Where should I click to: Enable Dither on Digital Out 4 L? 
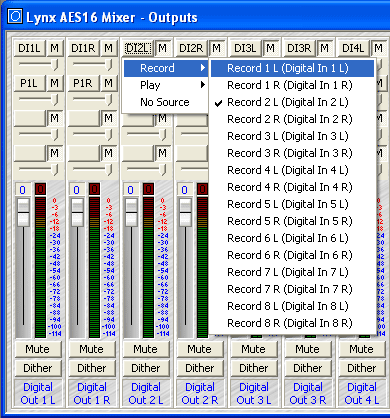(x=362, y=368)
